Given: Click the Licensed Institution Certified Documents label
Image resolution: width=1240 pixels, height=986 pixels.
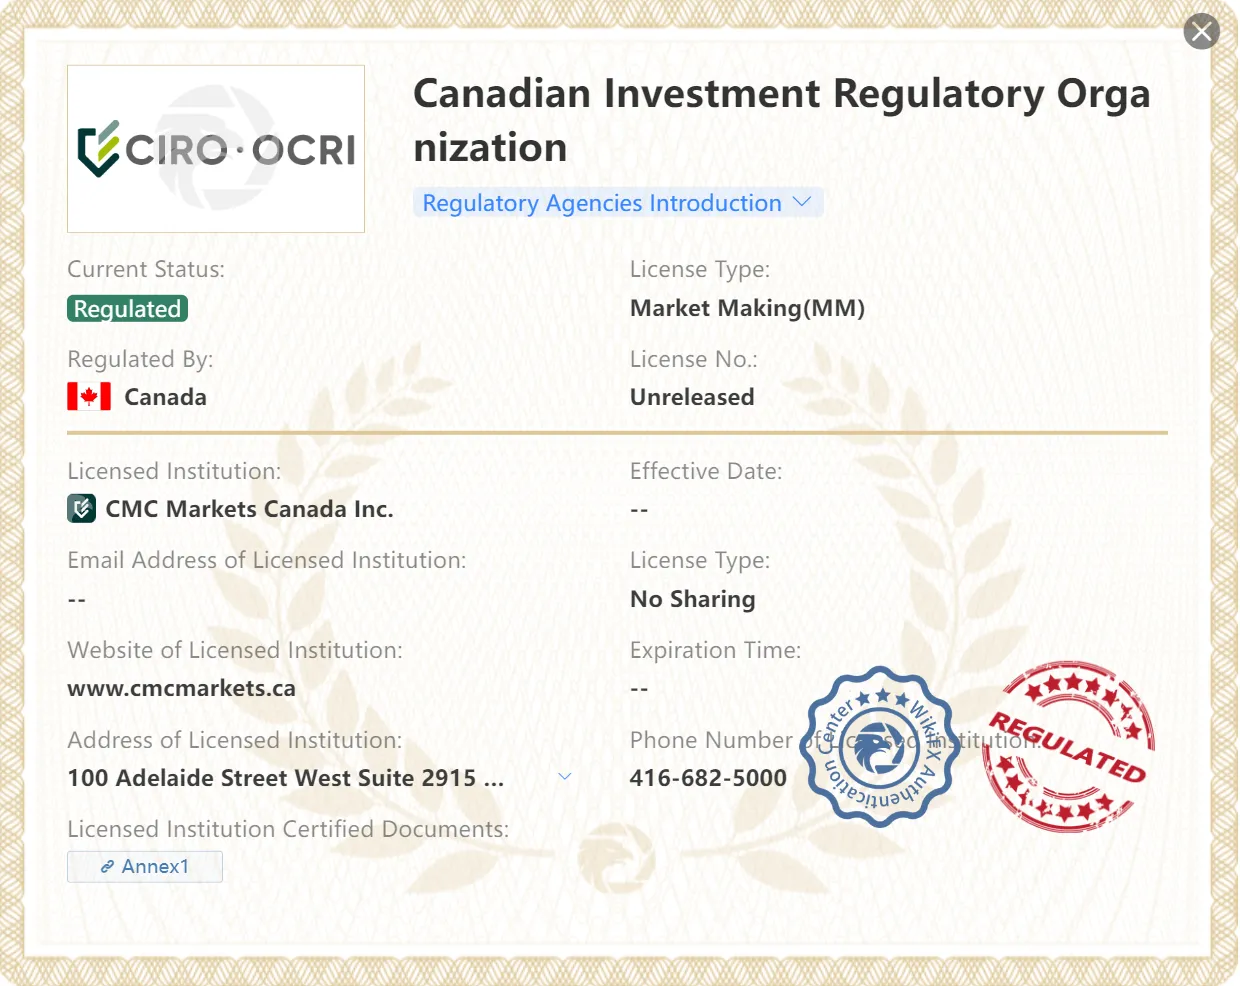Looking at the screenshot, I should 288,829.
